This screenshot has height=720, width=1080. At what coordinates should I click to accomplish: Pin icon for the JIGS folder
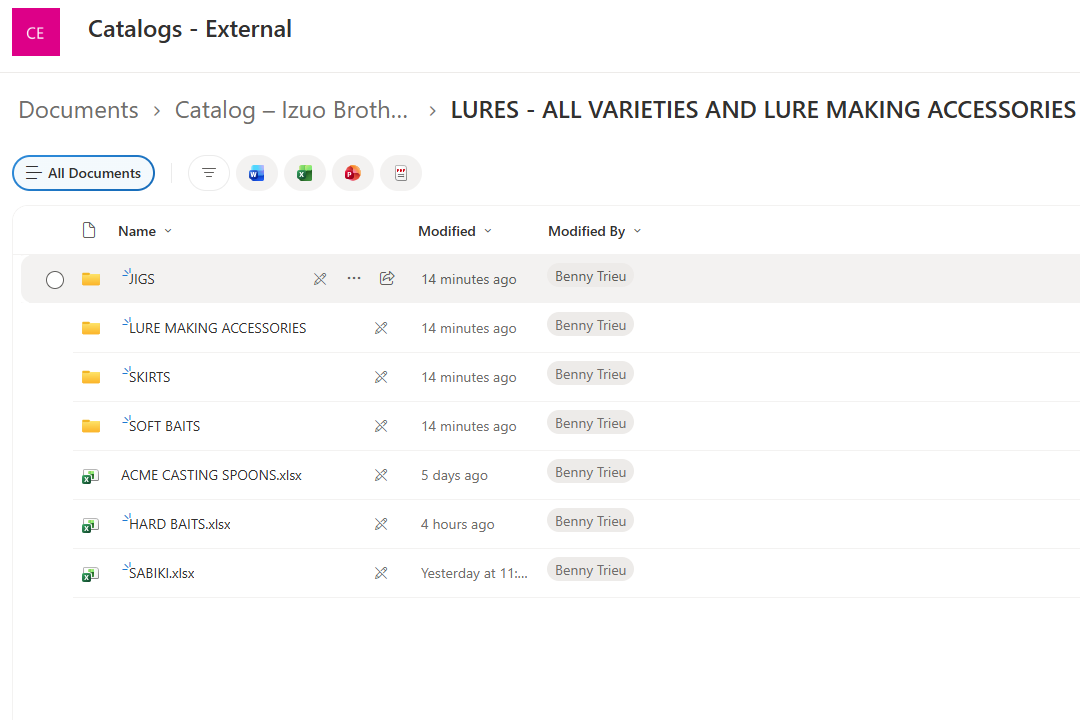(x=320, y=279)
